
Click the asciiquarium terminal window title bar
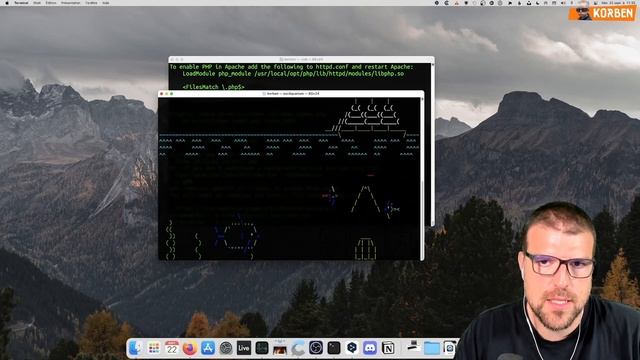click(291, 93)
